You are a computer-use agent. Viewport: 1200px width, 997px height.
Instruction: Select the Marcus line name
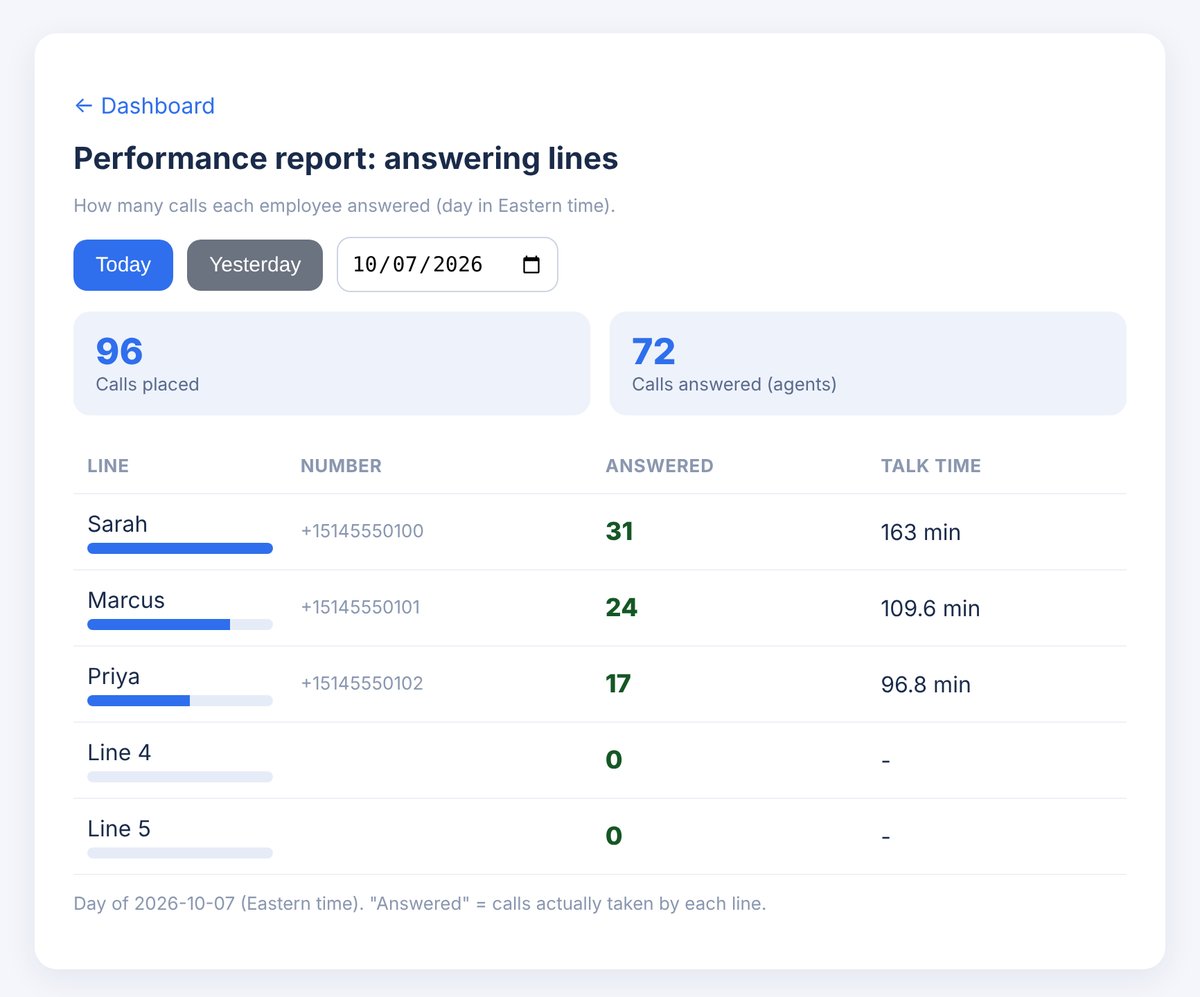pyautogui.click(x=126, y=600)
